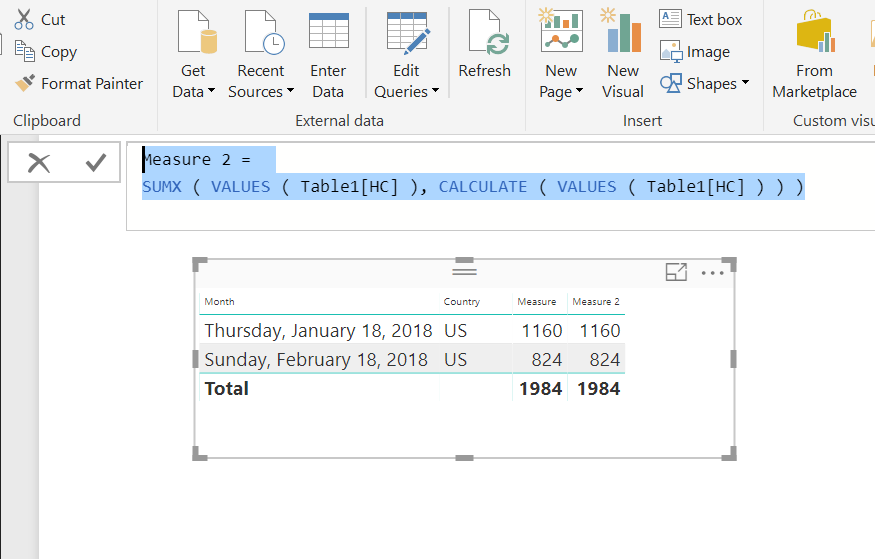The width and height of the screenshot is (875, 559).
Task: Select the Thursday, January 18, 2018 cell
Action: click(318, 330)
